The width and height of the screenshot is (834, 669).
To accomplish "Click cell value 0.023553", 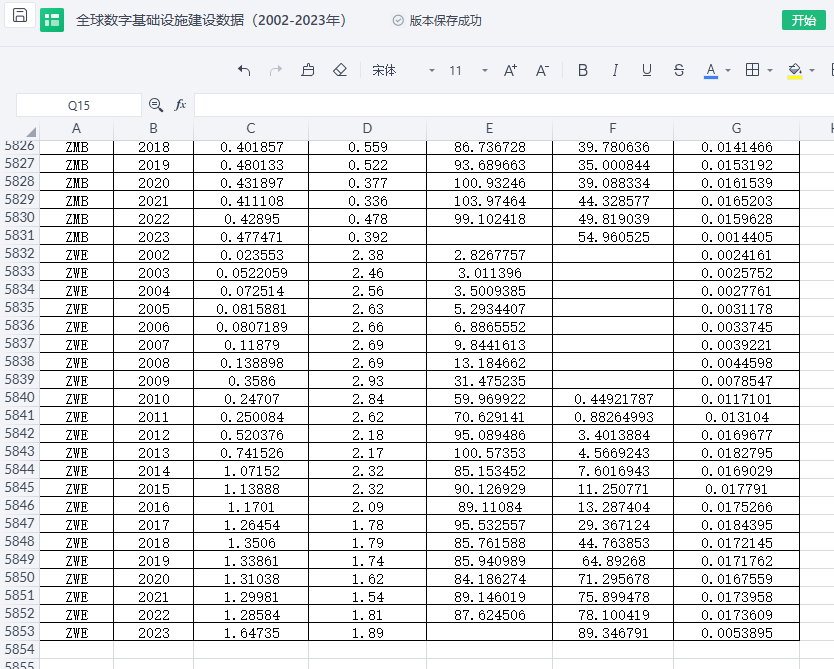I will [x=252, y=255].
